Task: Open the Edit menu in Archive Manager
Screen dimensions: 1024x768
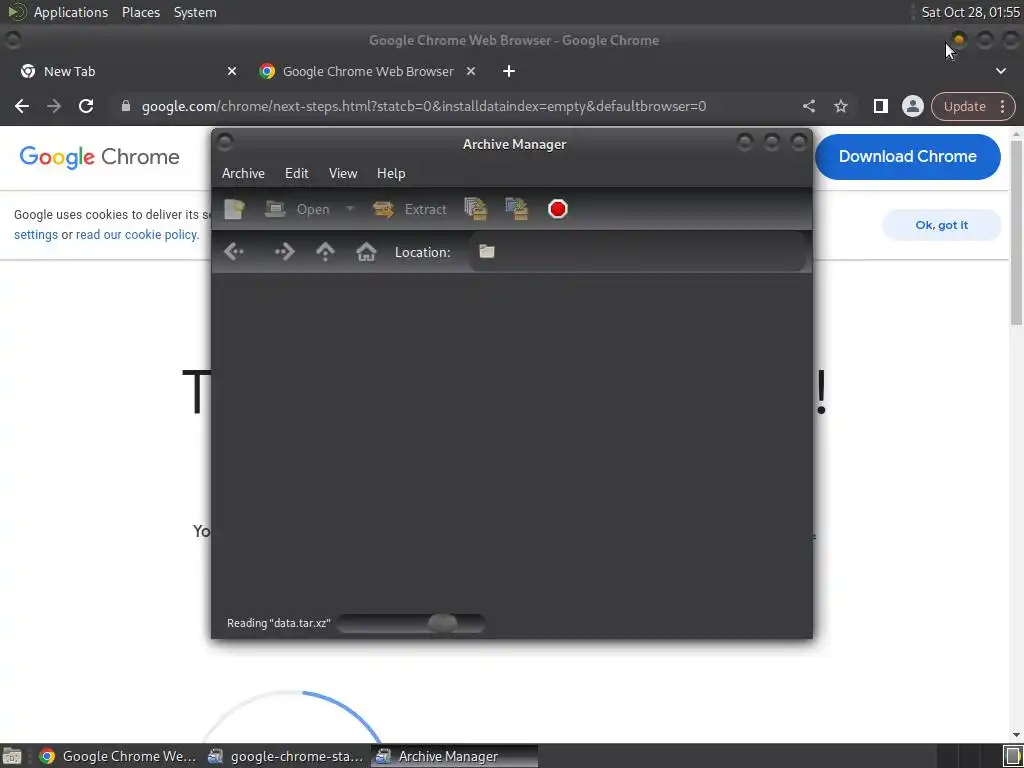Action: pyautogui.click(x=296, y=173)
